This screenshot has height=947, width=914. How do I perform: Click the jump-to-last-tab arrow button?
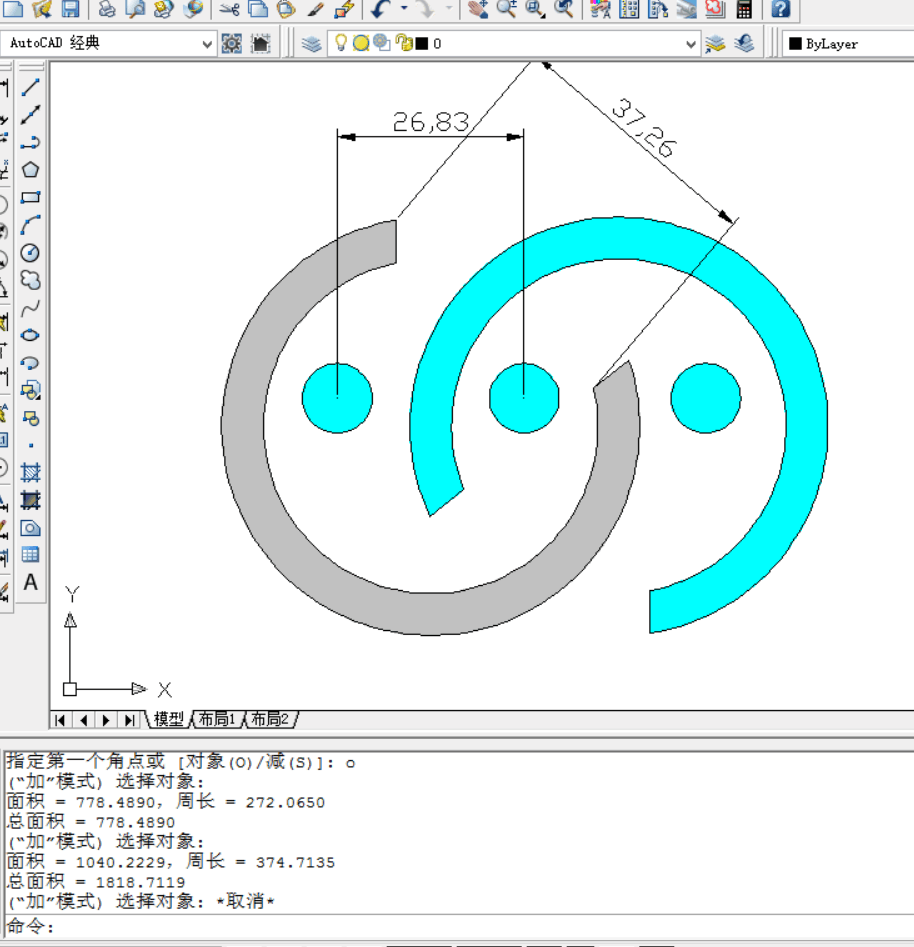[128, 720]
